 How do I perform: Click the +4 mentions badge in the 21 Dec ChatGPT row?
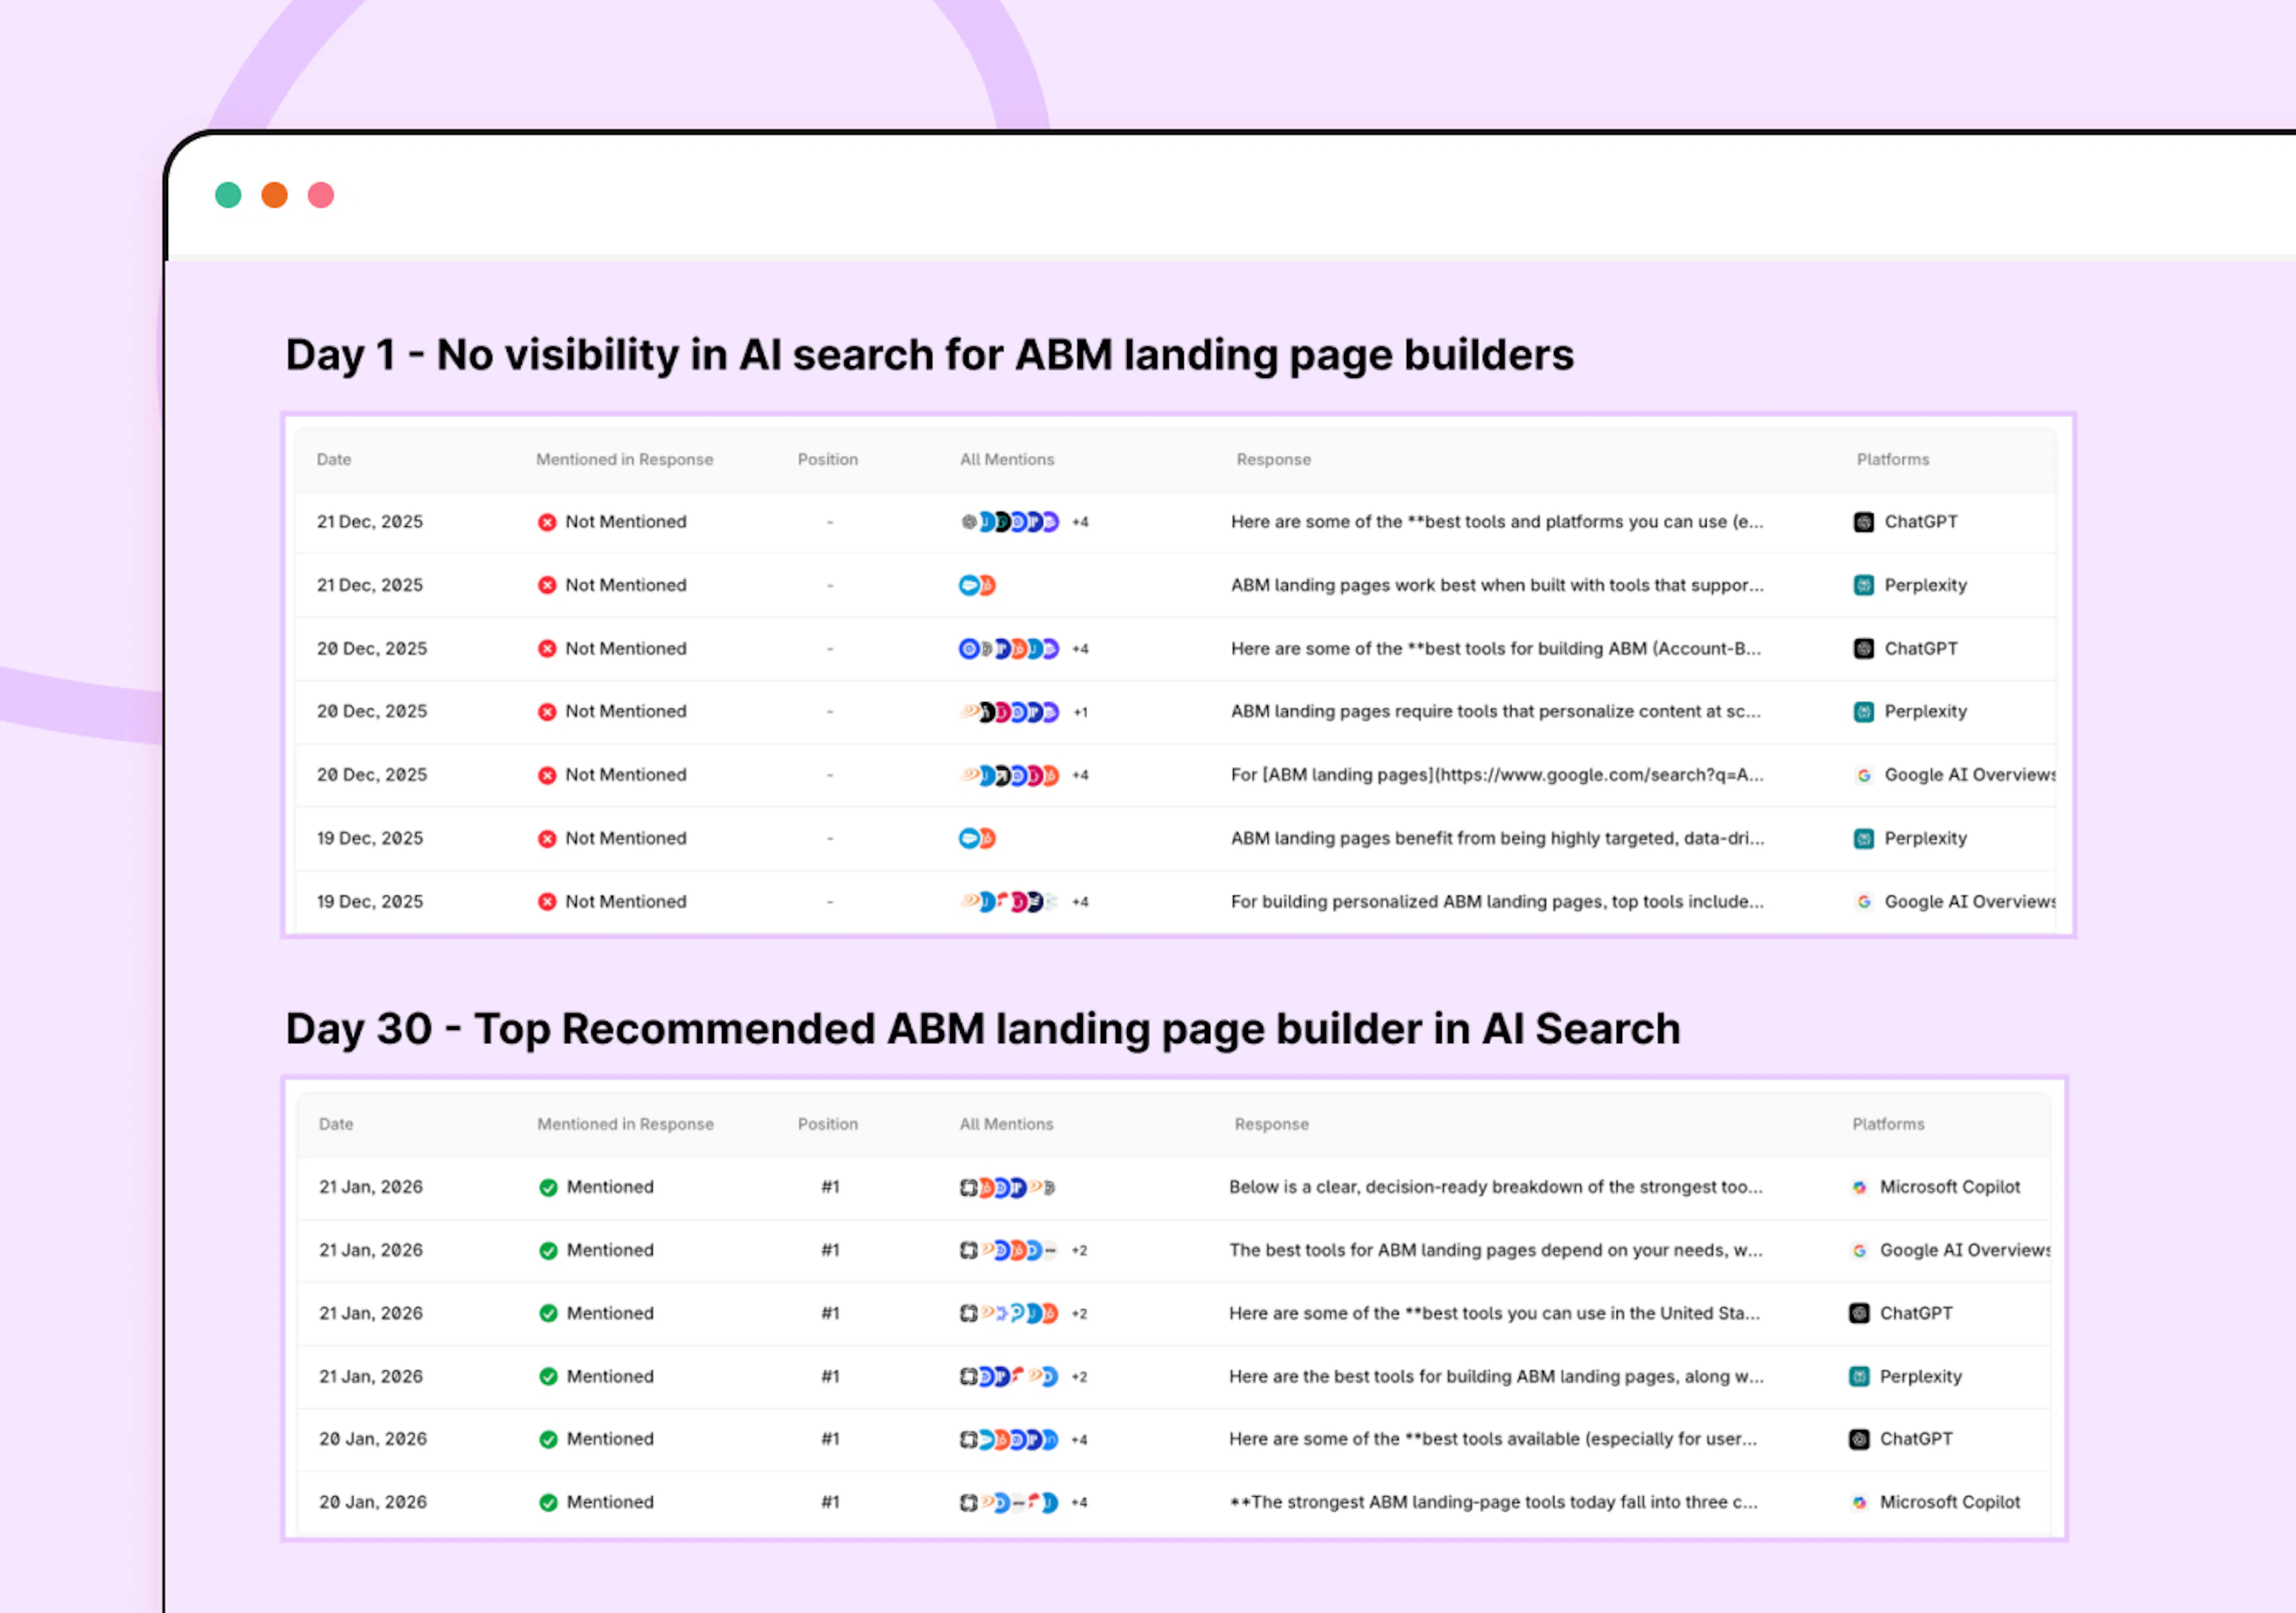pos(1080,522)
